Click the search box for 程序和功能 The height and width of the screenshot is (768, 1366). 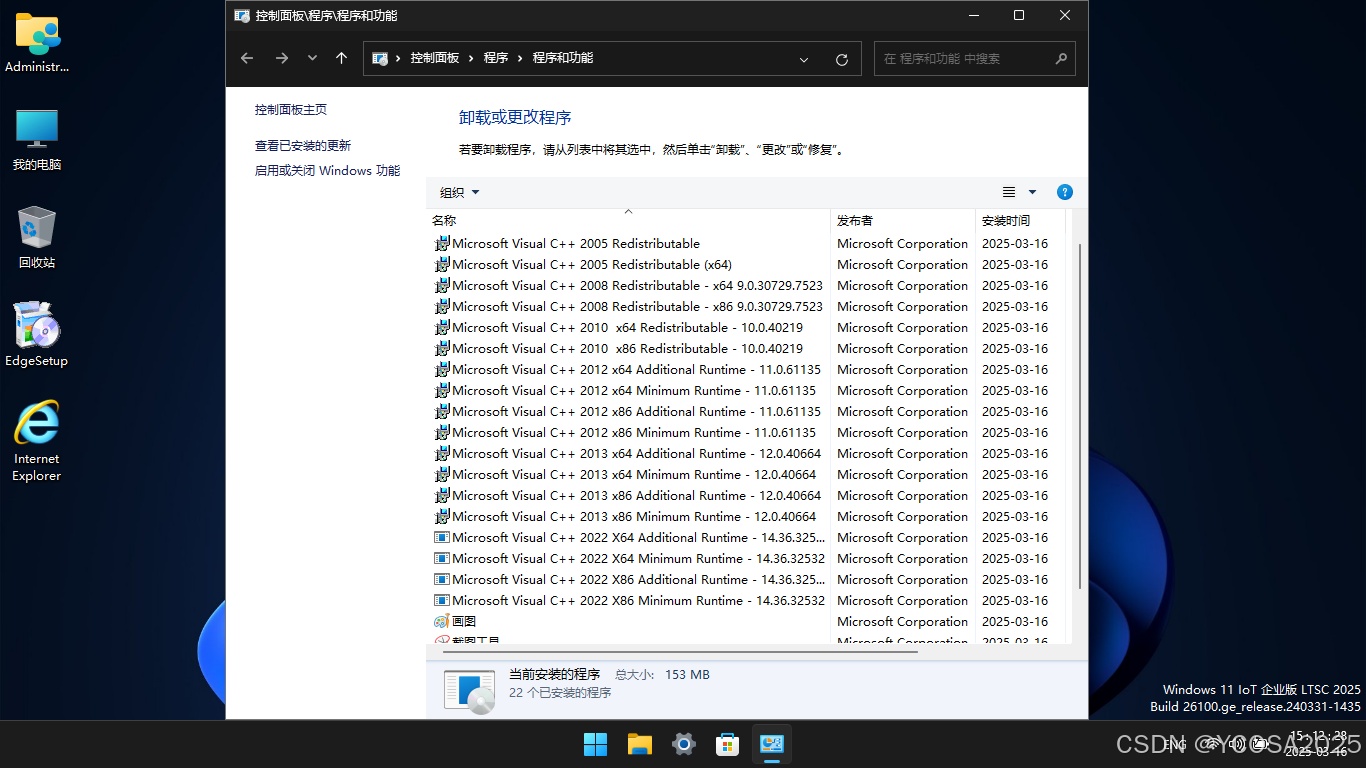975,59
